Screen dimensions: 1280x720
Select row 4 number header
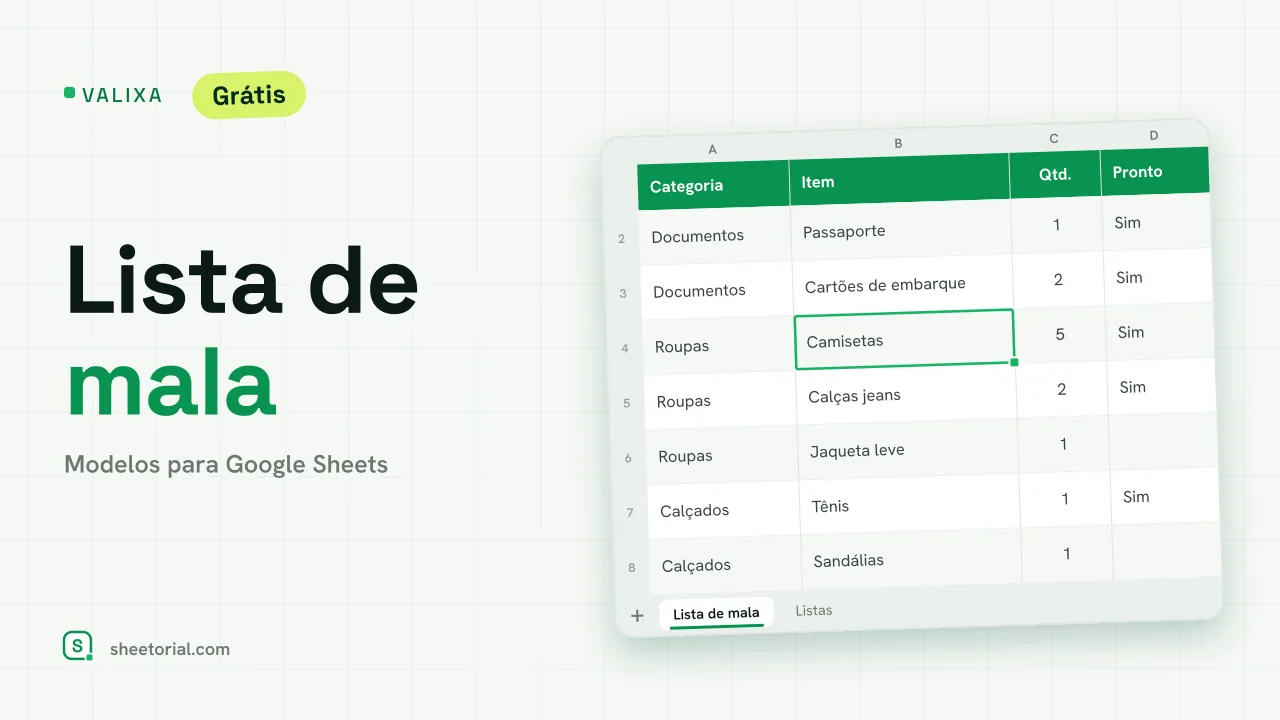(x=625, y=349)
